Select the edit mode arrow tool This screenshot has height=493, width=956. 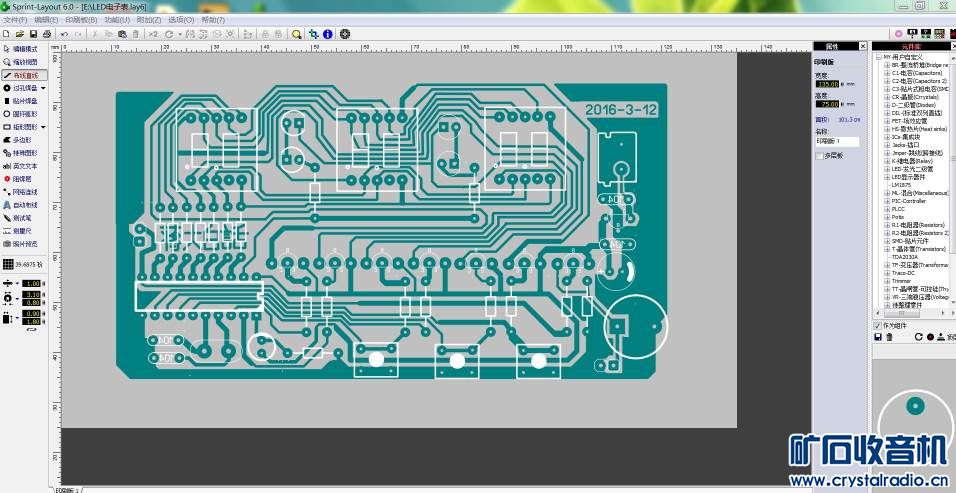tap(22, 49)
